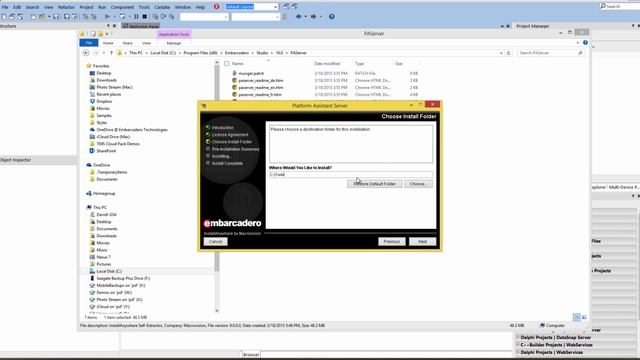Select Explorer Home ribbon tab
Viewport: 640px width, 360px height.
click(108, 43)
